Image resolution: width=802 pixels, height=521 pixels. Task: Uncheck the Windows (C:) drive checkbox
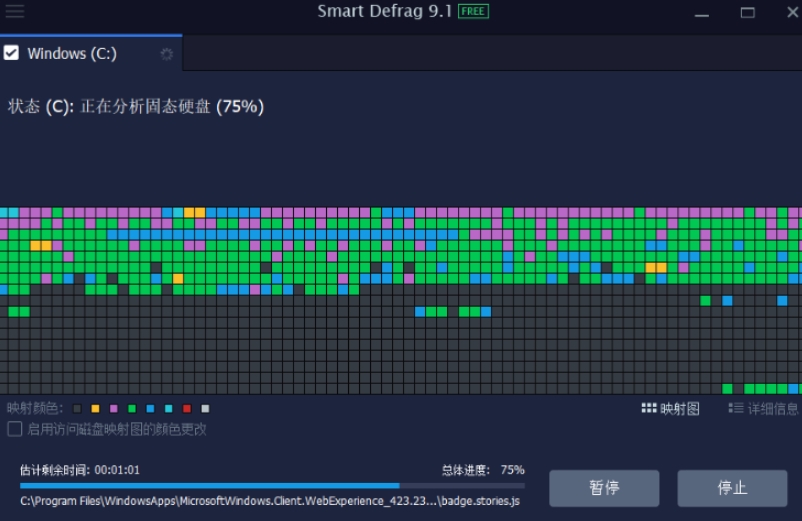[12, 54]
